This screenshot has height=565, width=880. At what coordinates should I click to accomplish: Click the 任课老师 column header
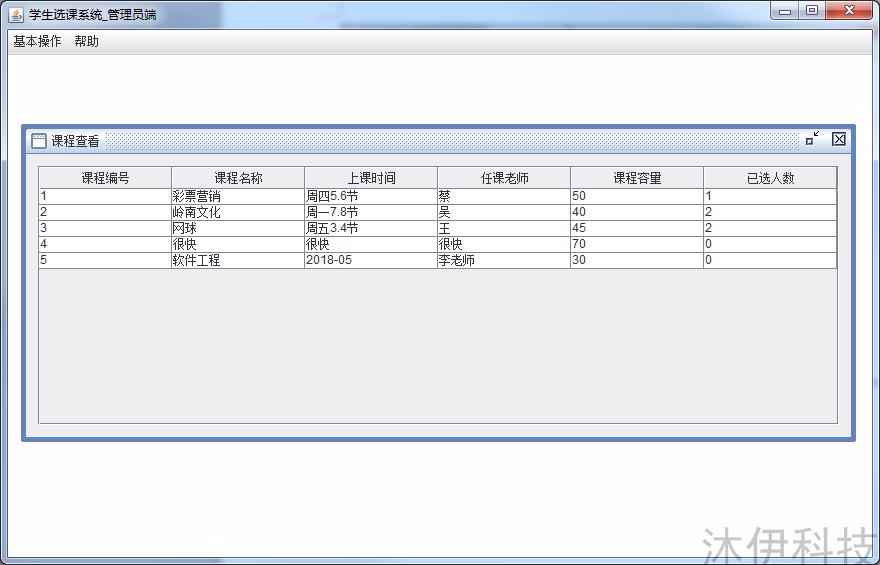[504, 178]
